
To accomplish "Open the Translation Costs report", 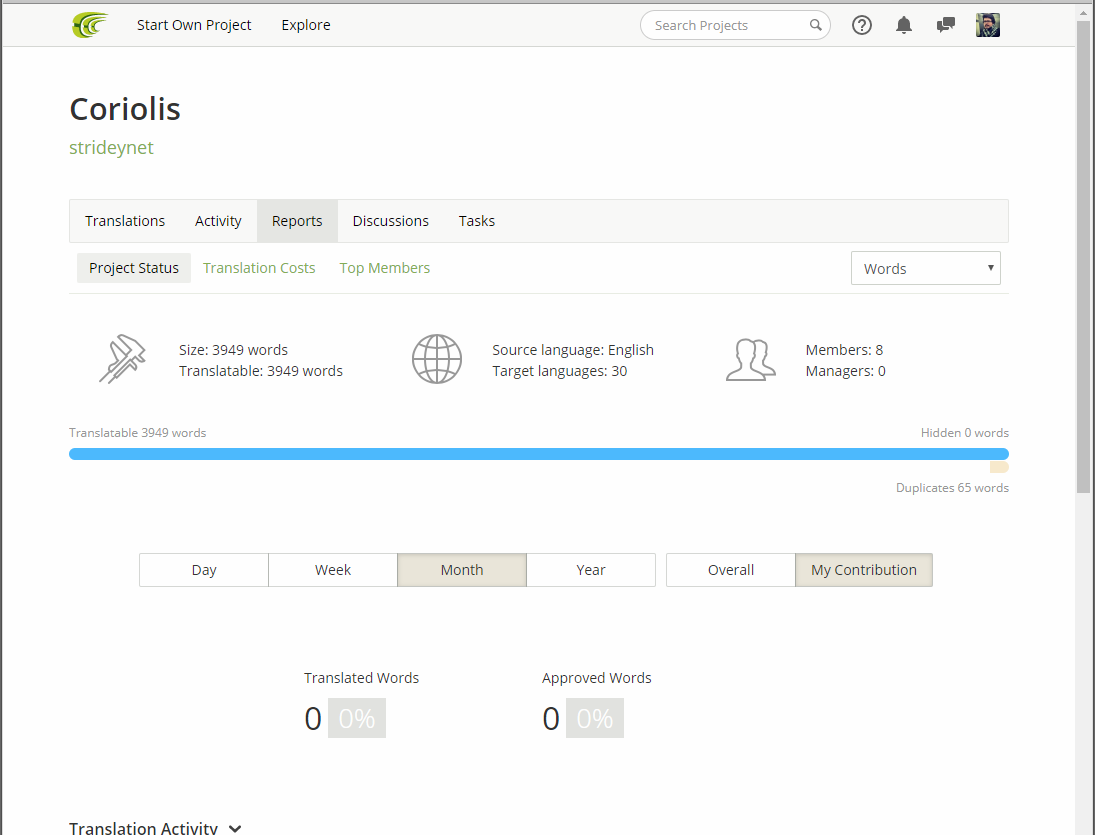I will point(259,268).
